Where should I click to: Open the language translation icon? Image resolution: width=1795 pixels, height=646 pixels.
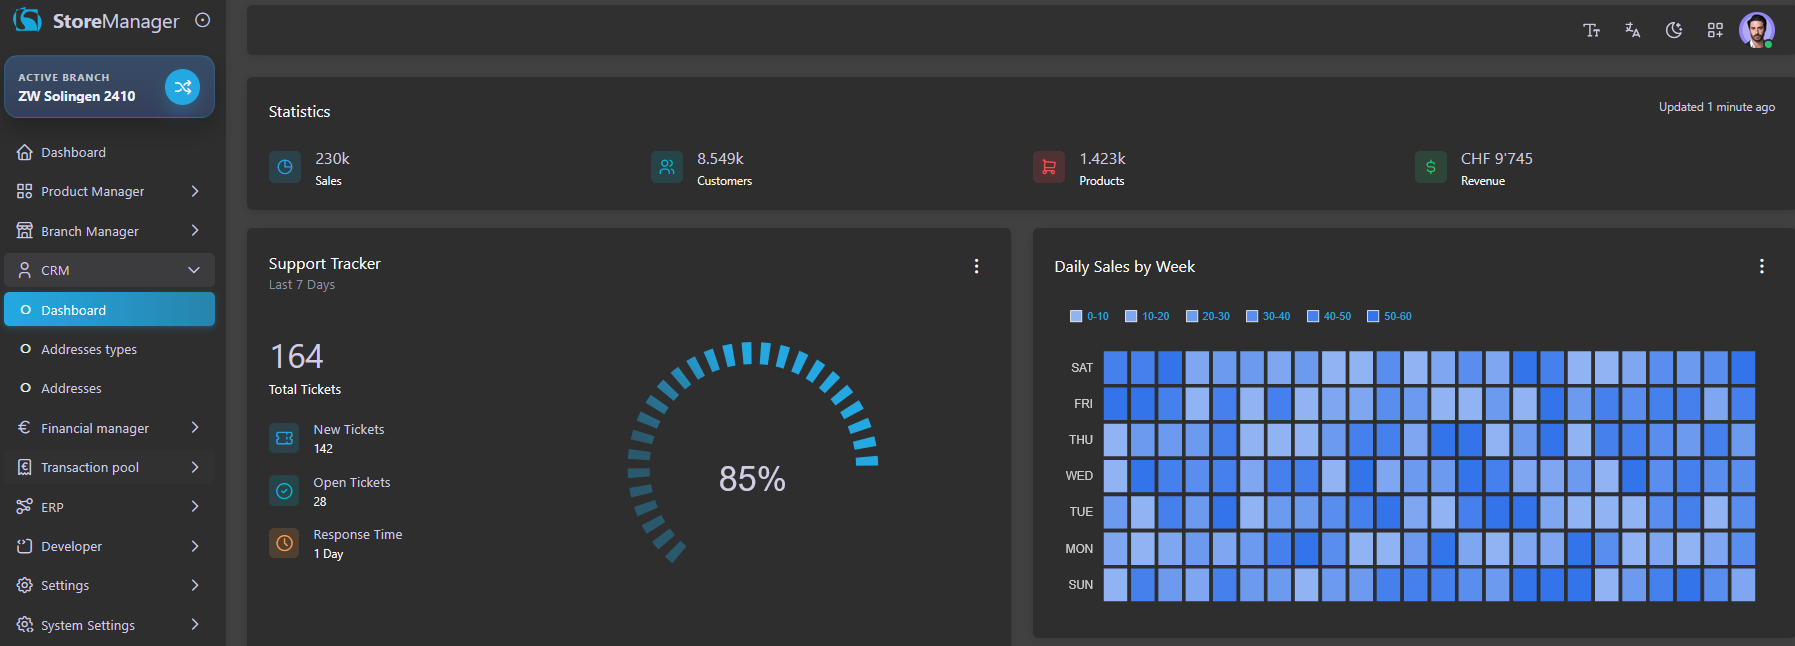tap(1633, 30)
